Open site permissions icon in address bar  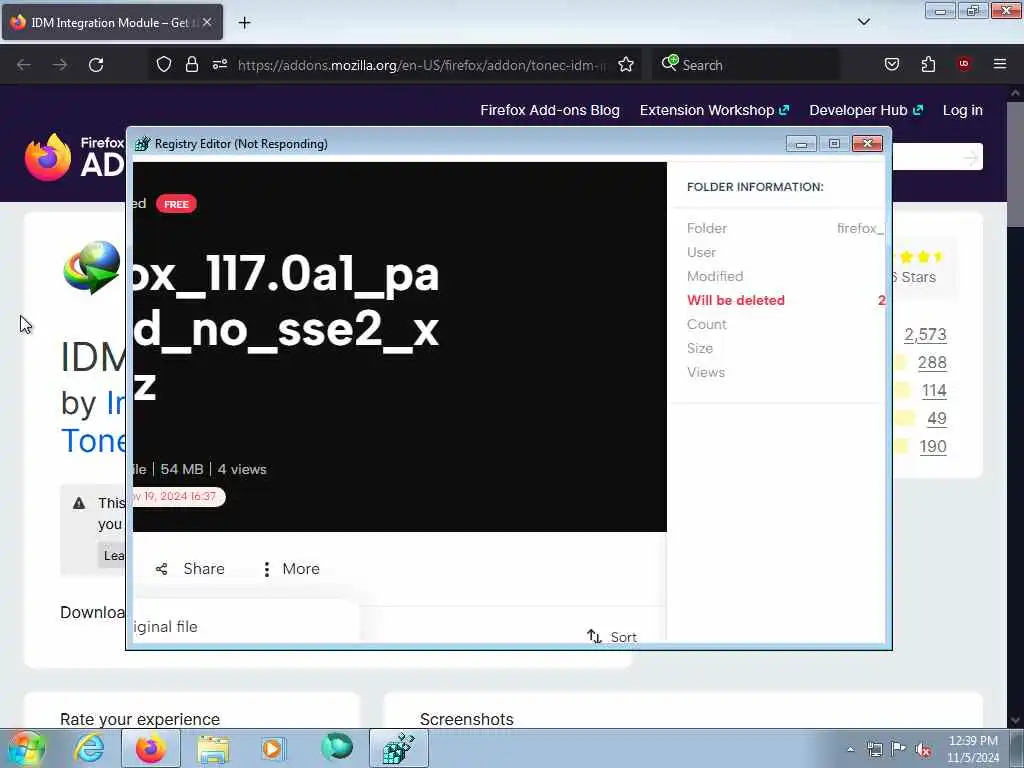[220, 64]
